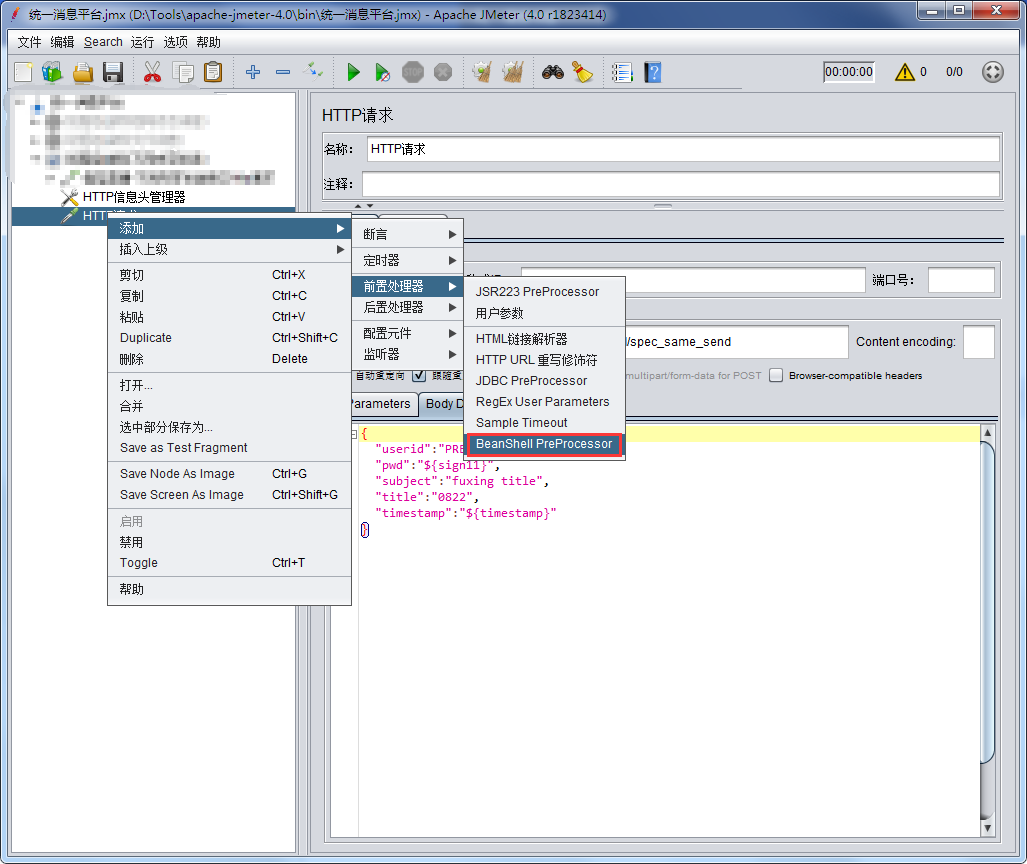Screen dimensions: 1027x864
Task: Open Search with binoculars icon
Action: [553, 72]
